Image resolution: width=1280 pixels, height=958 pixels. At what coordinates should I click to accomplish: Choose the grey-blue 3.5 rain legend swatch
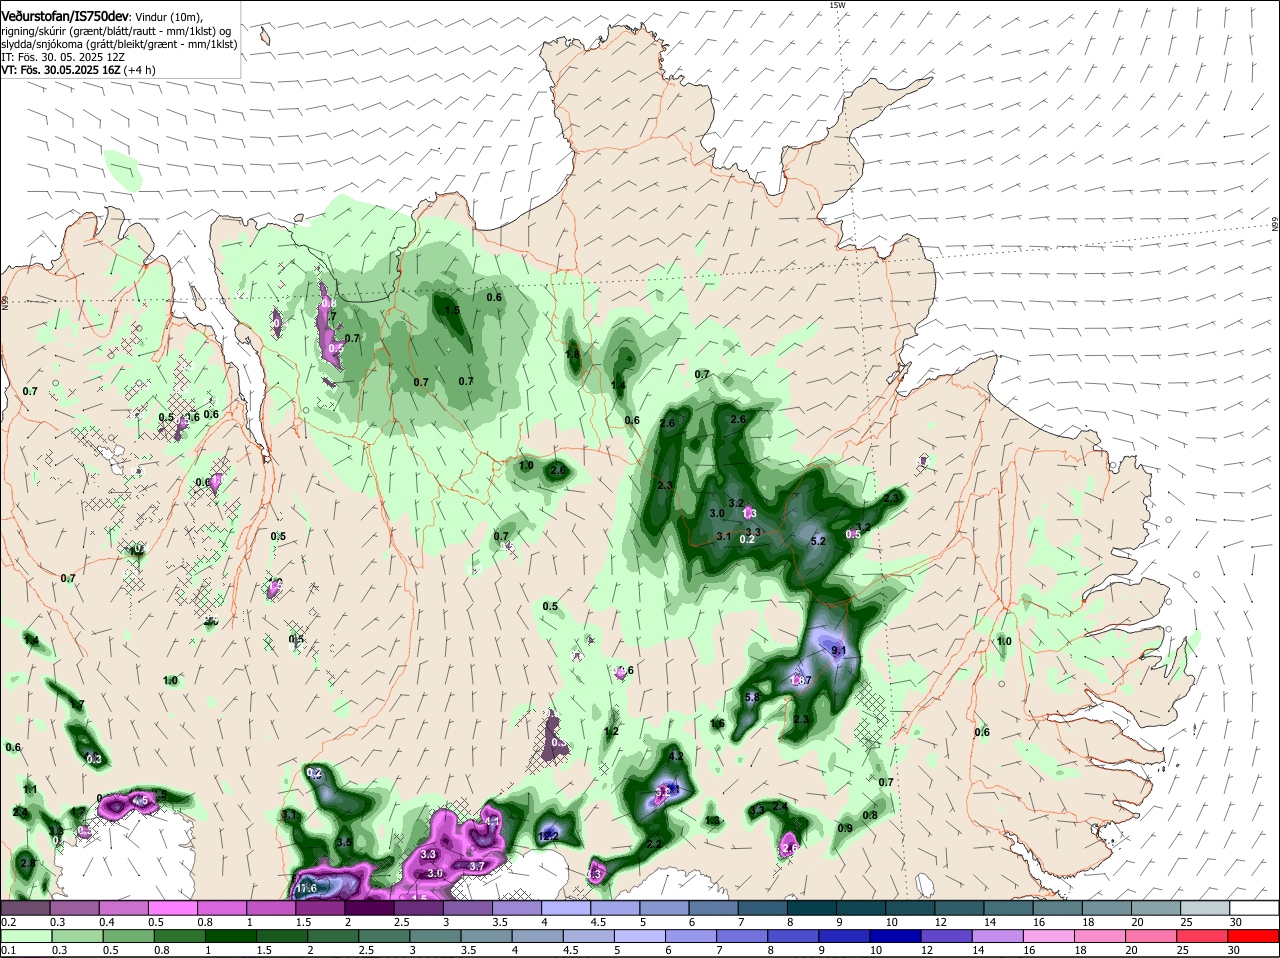(x=485, y=936)
